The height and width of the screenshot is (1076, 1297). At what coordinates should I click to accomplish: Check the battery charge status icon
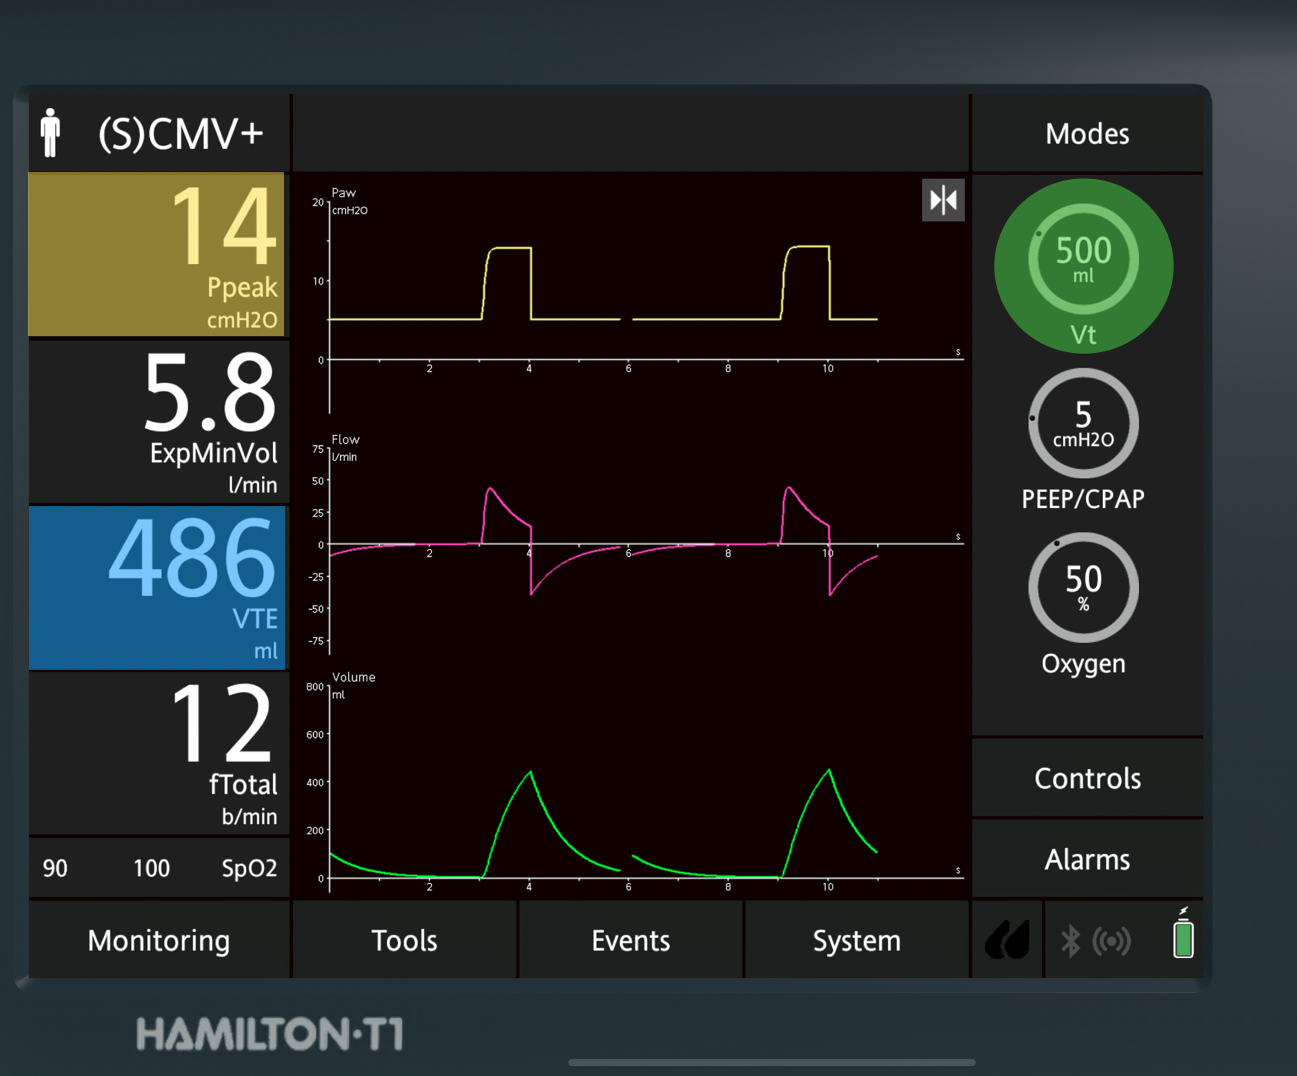[x=1183, y=938]
